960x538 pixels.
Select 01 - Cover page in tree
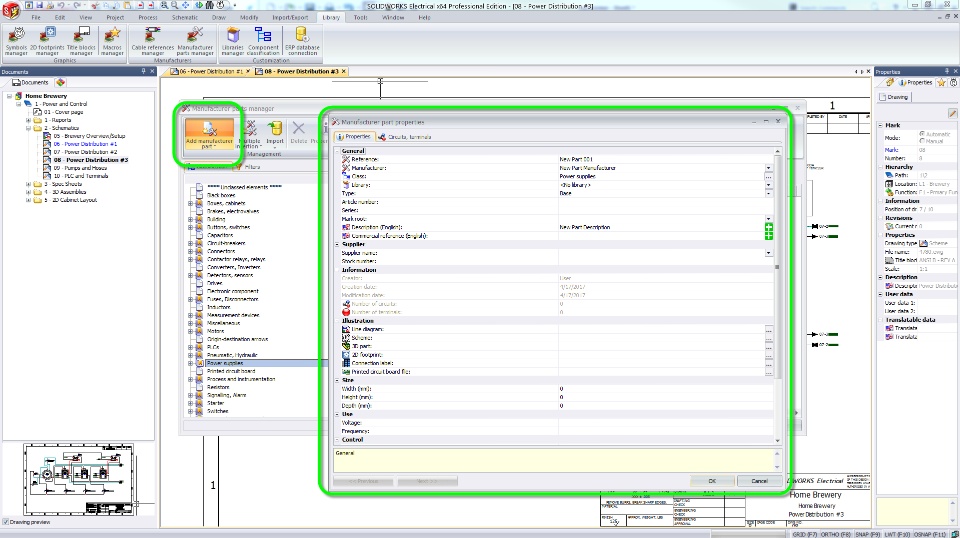(63, 112)
